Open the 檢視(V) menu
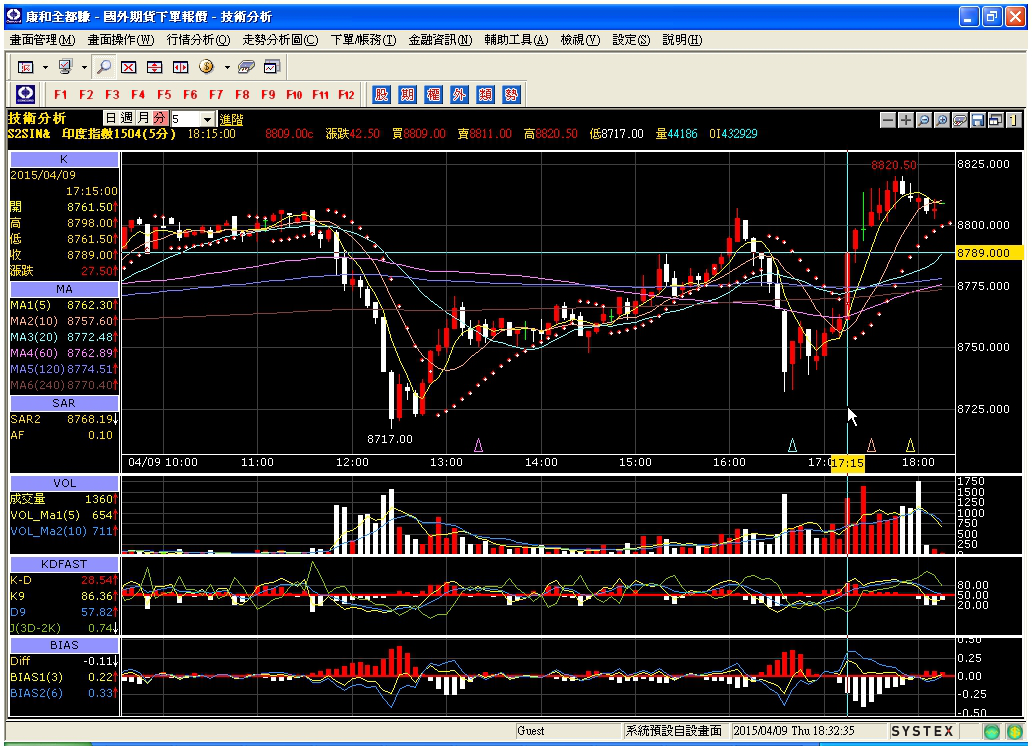This screenshot has height=746, width=1032. [x=580, y=40]
